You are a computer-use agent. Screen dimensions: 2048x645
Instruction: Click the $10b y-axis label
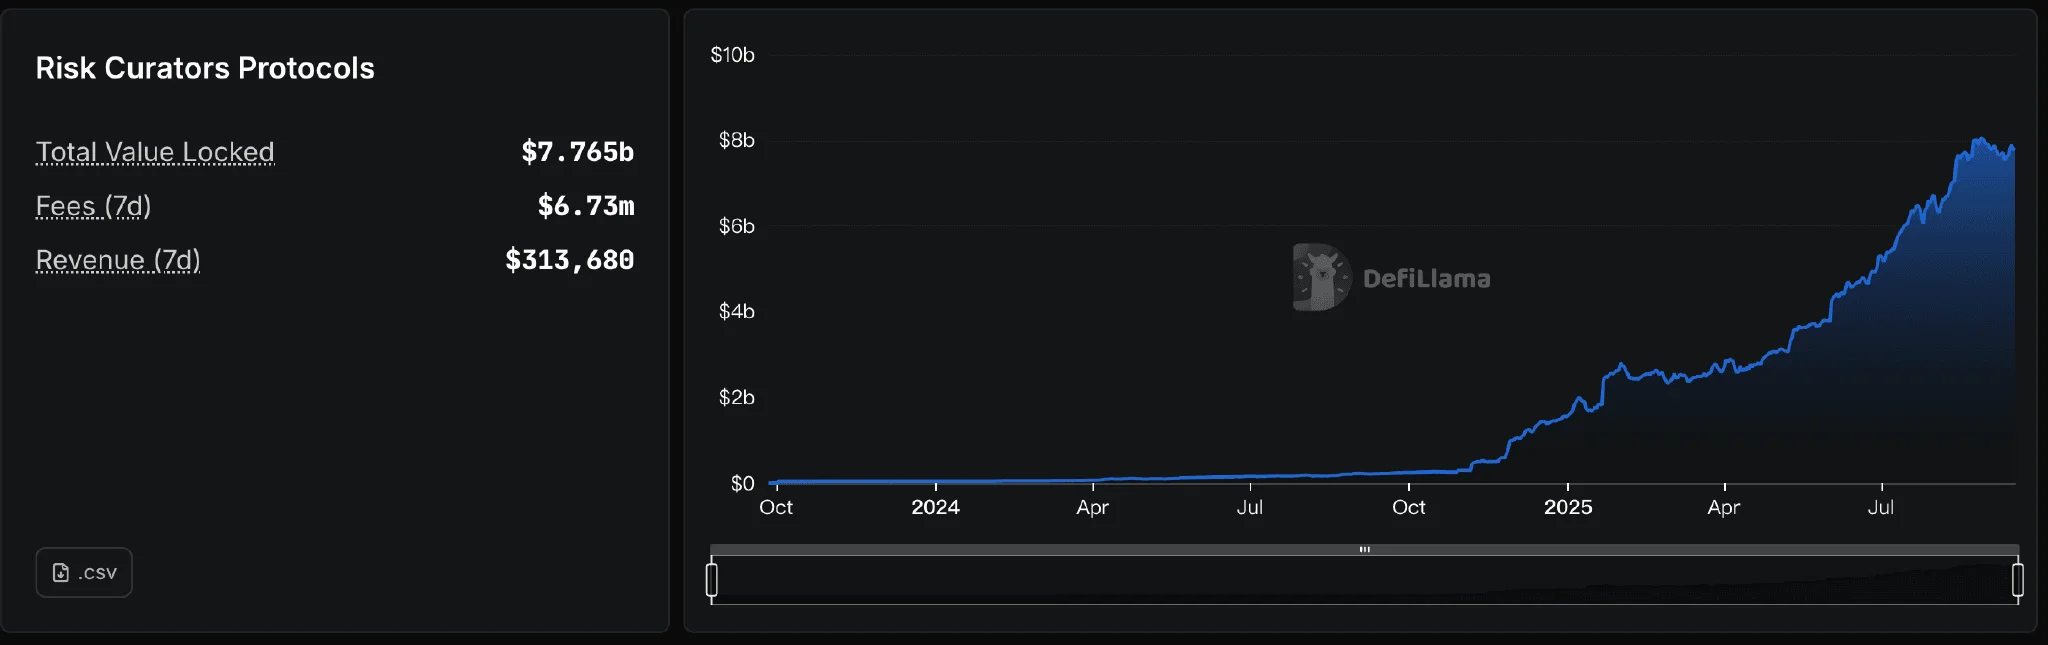[x=732, y=55]
